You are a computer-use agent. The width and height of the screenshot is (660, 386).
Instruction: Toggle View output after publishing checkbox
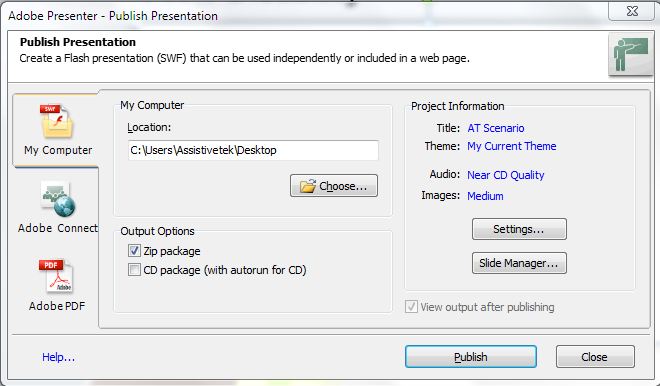411,306
